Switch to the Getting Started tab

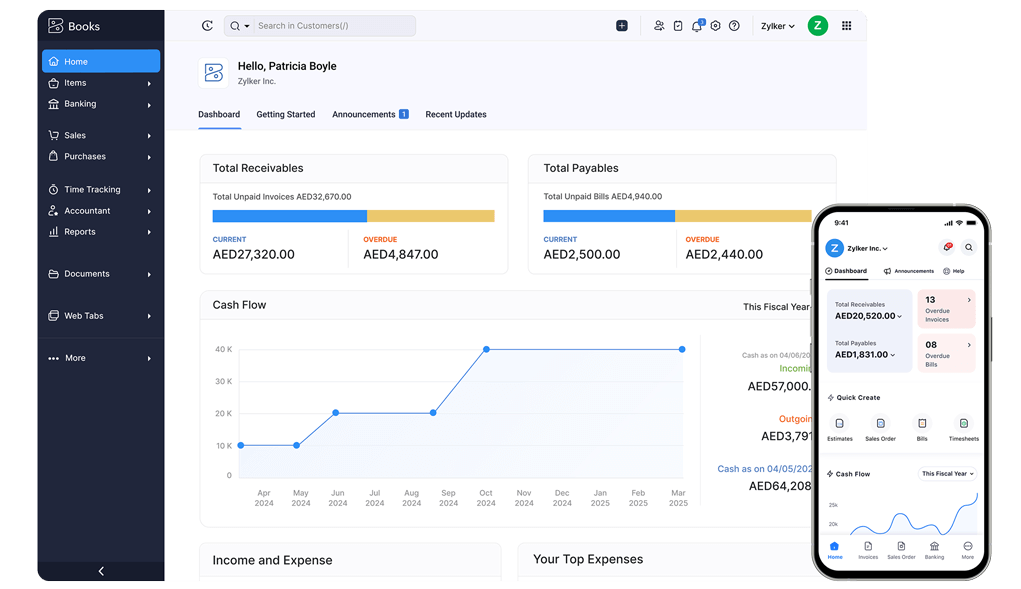285,114
